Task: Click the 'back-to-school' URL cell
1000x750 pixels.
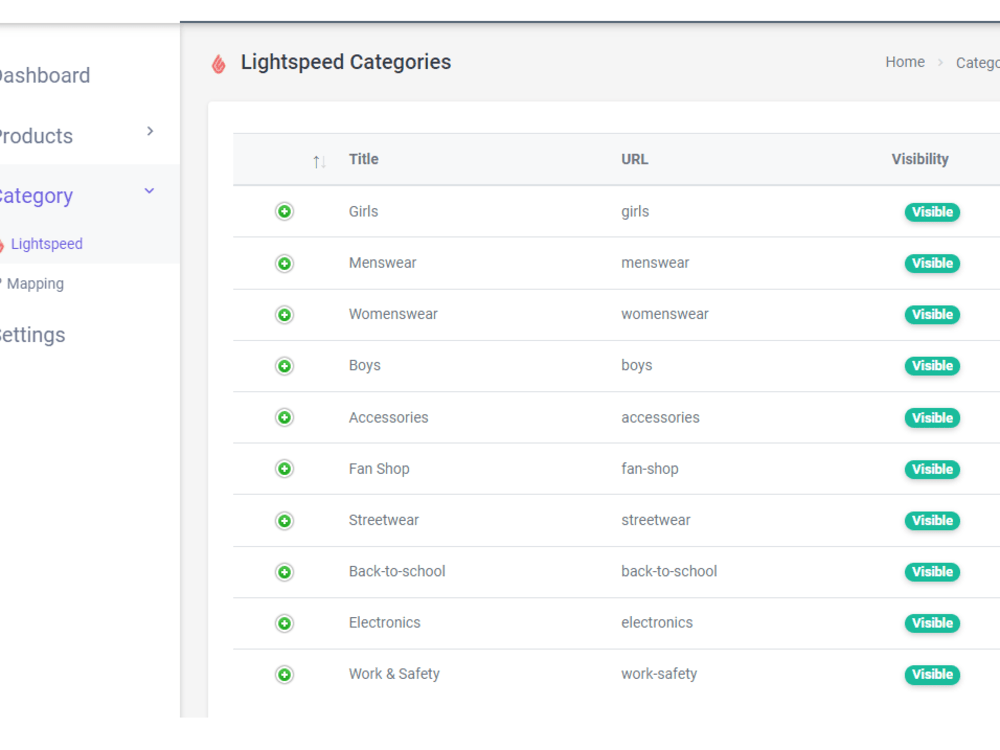Action: pyautogui.click(x=669, y=571)
